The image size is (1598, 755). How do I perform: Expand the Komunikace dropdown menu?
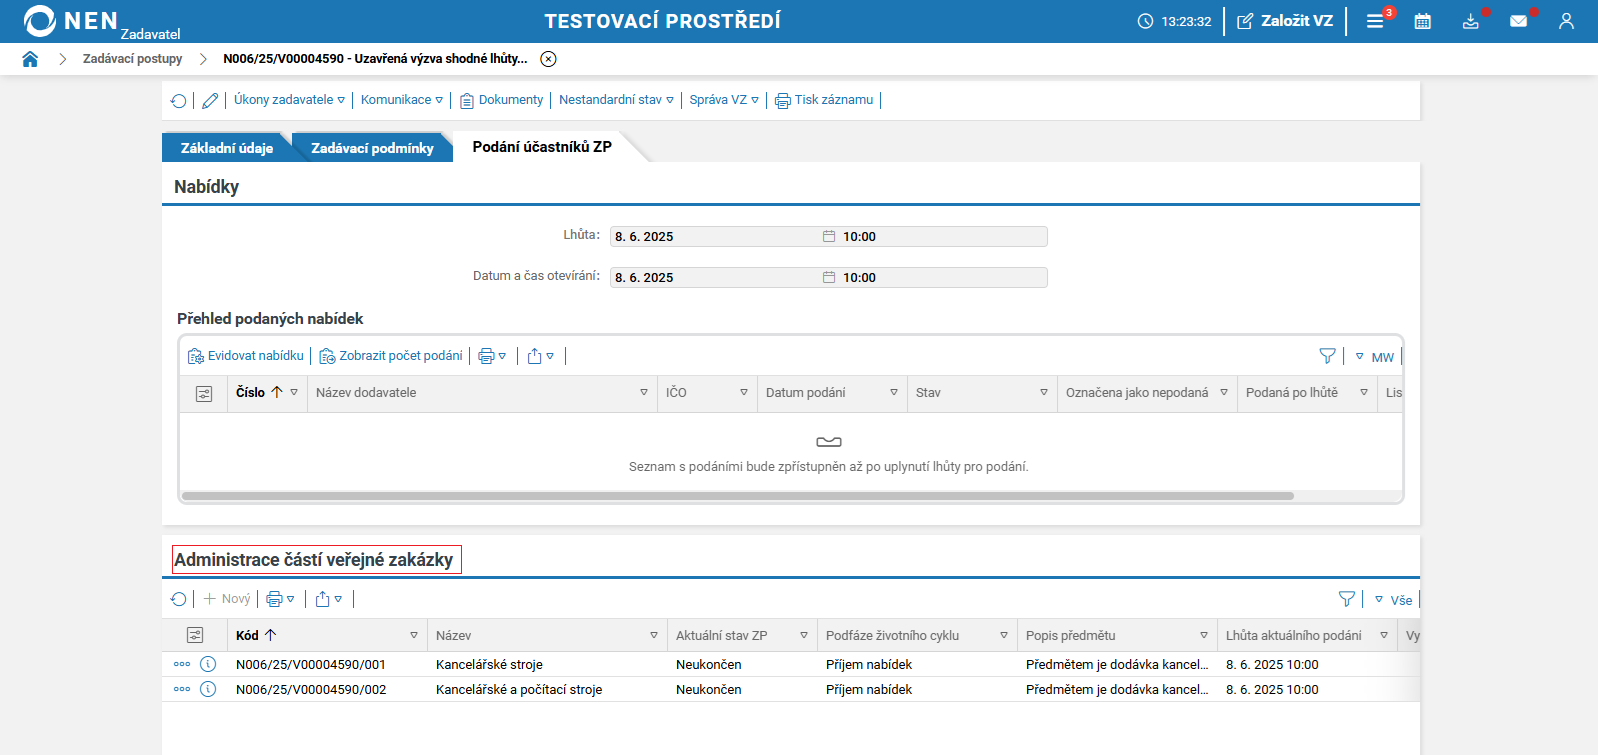coord(401,100)
